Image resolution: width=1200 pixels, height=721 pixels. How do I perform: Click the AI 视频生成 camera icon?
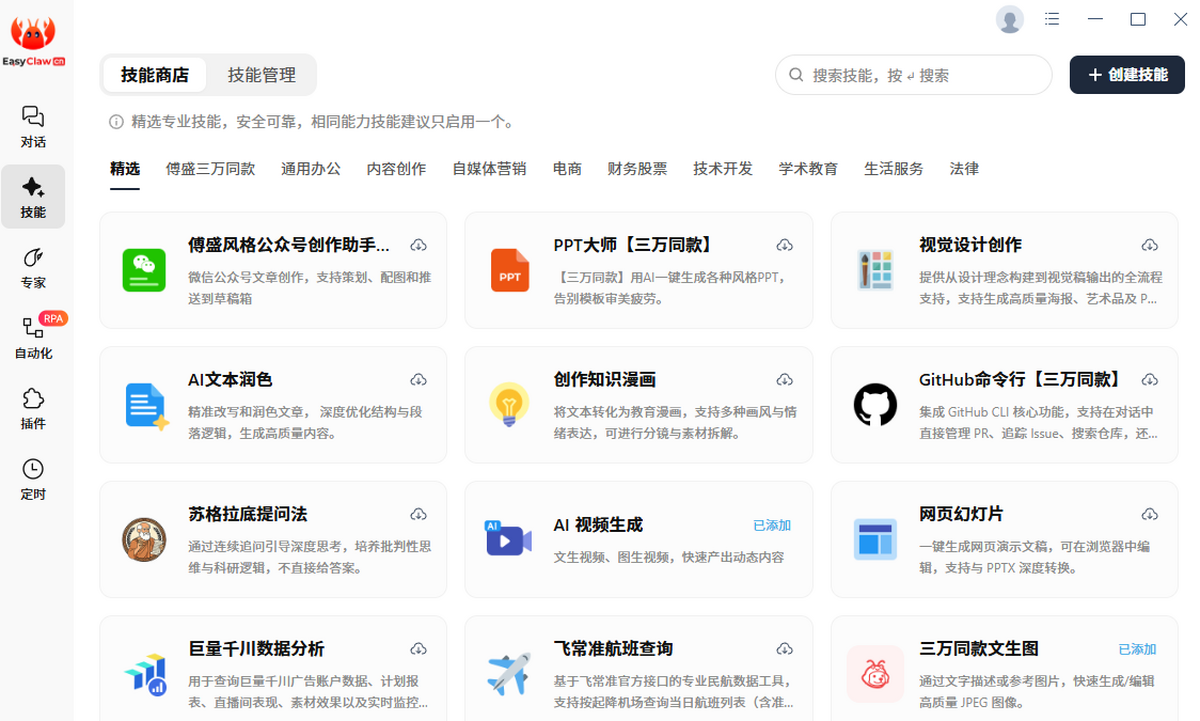508,539
